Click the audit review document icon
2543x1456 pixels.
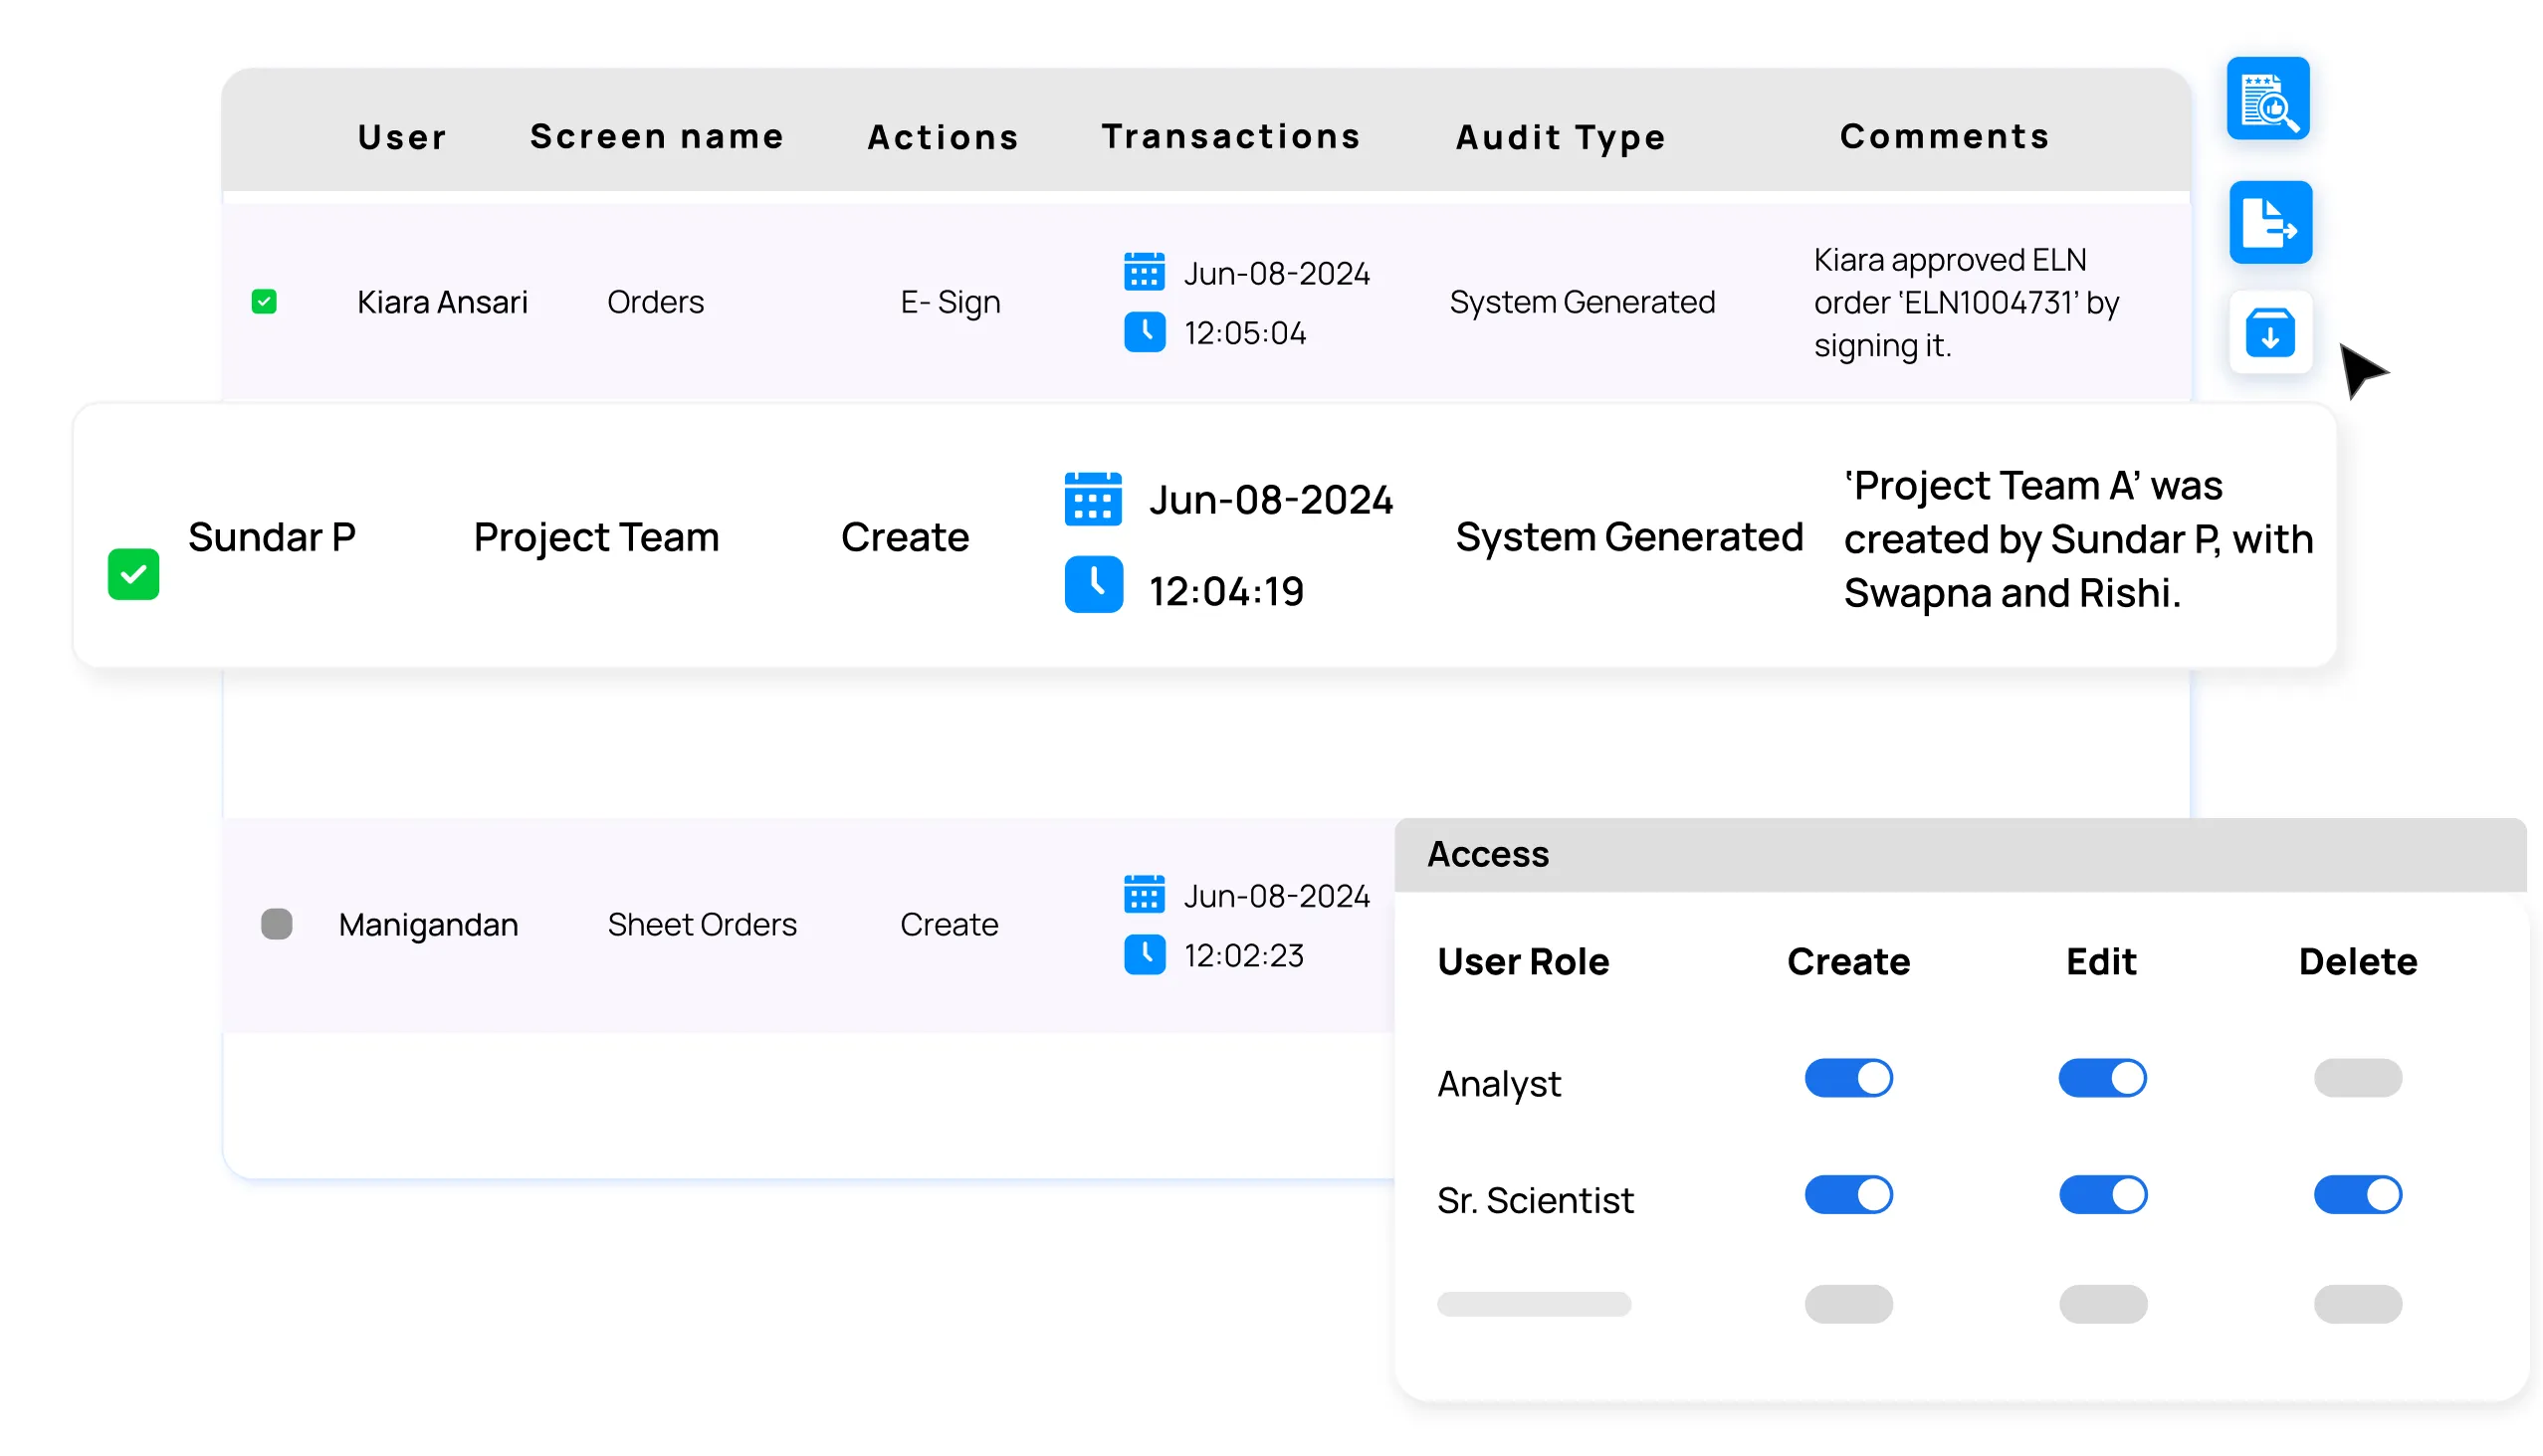(2267, 99)
